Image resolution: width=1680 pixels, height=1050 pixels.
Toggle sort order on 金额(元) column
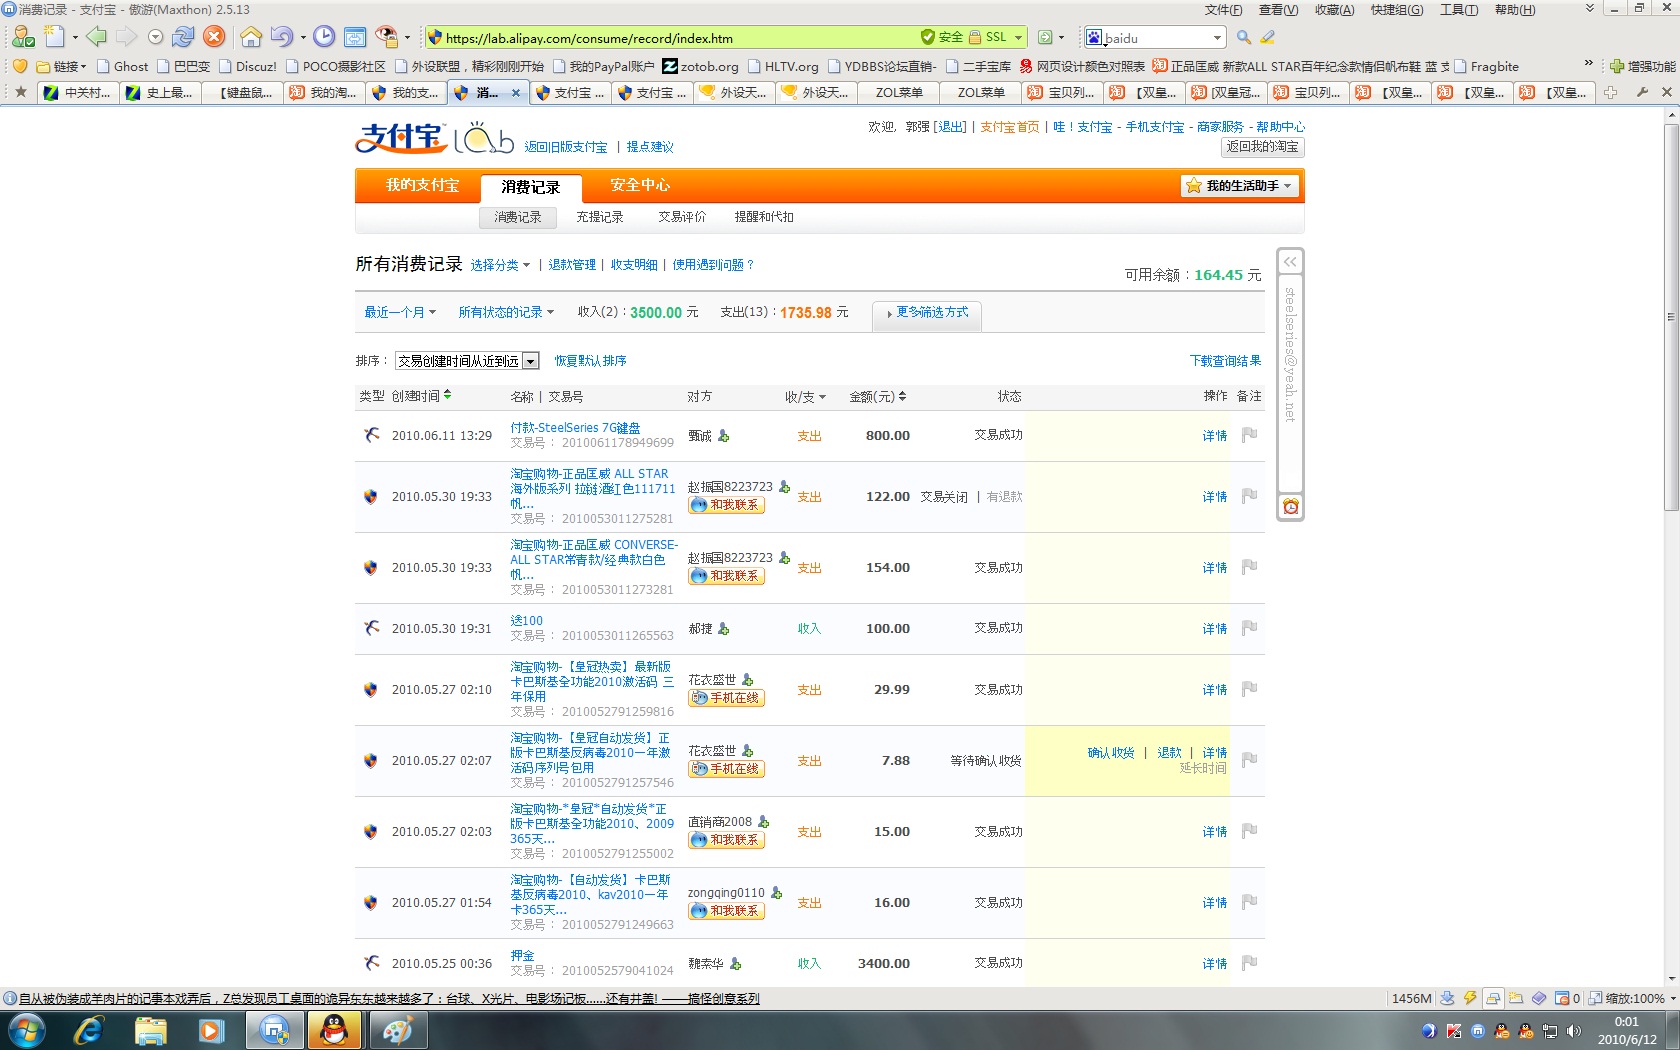point(878,397)
